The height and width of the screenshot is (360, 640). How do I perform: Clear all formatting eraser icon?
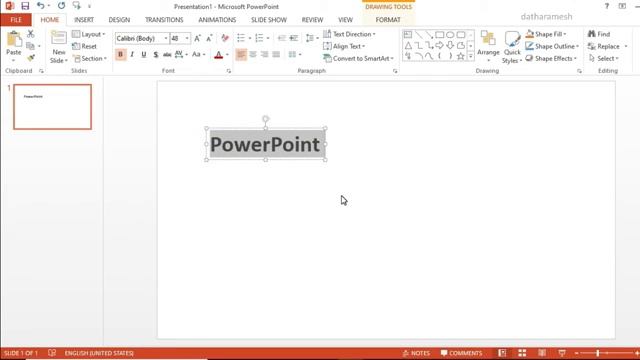225,38
